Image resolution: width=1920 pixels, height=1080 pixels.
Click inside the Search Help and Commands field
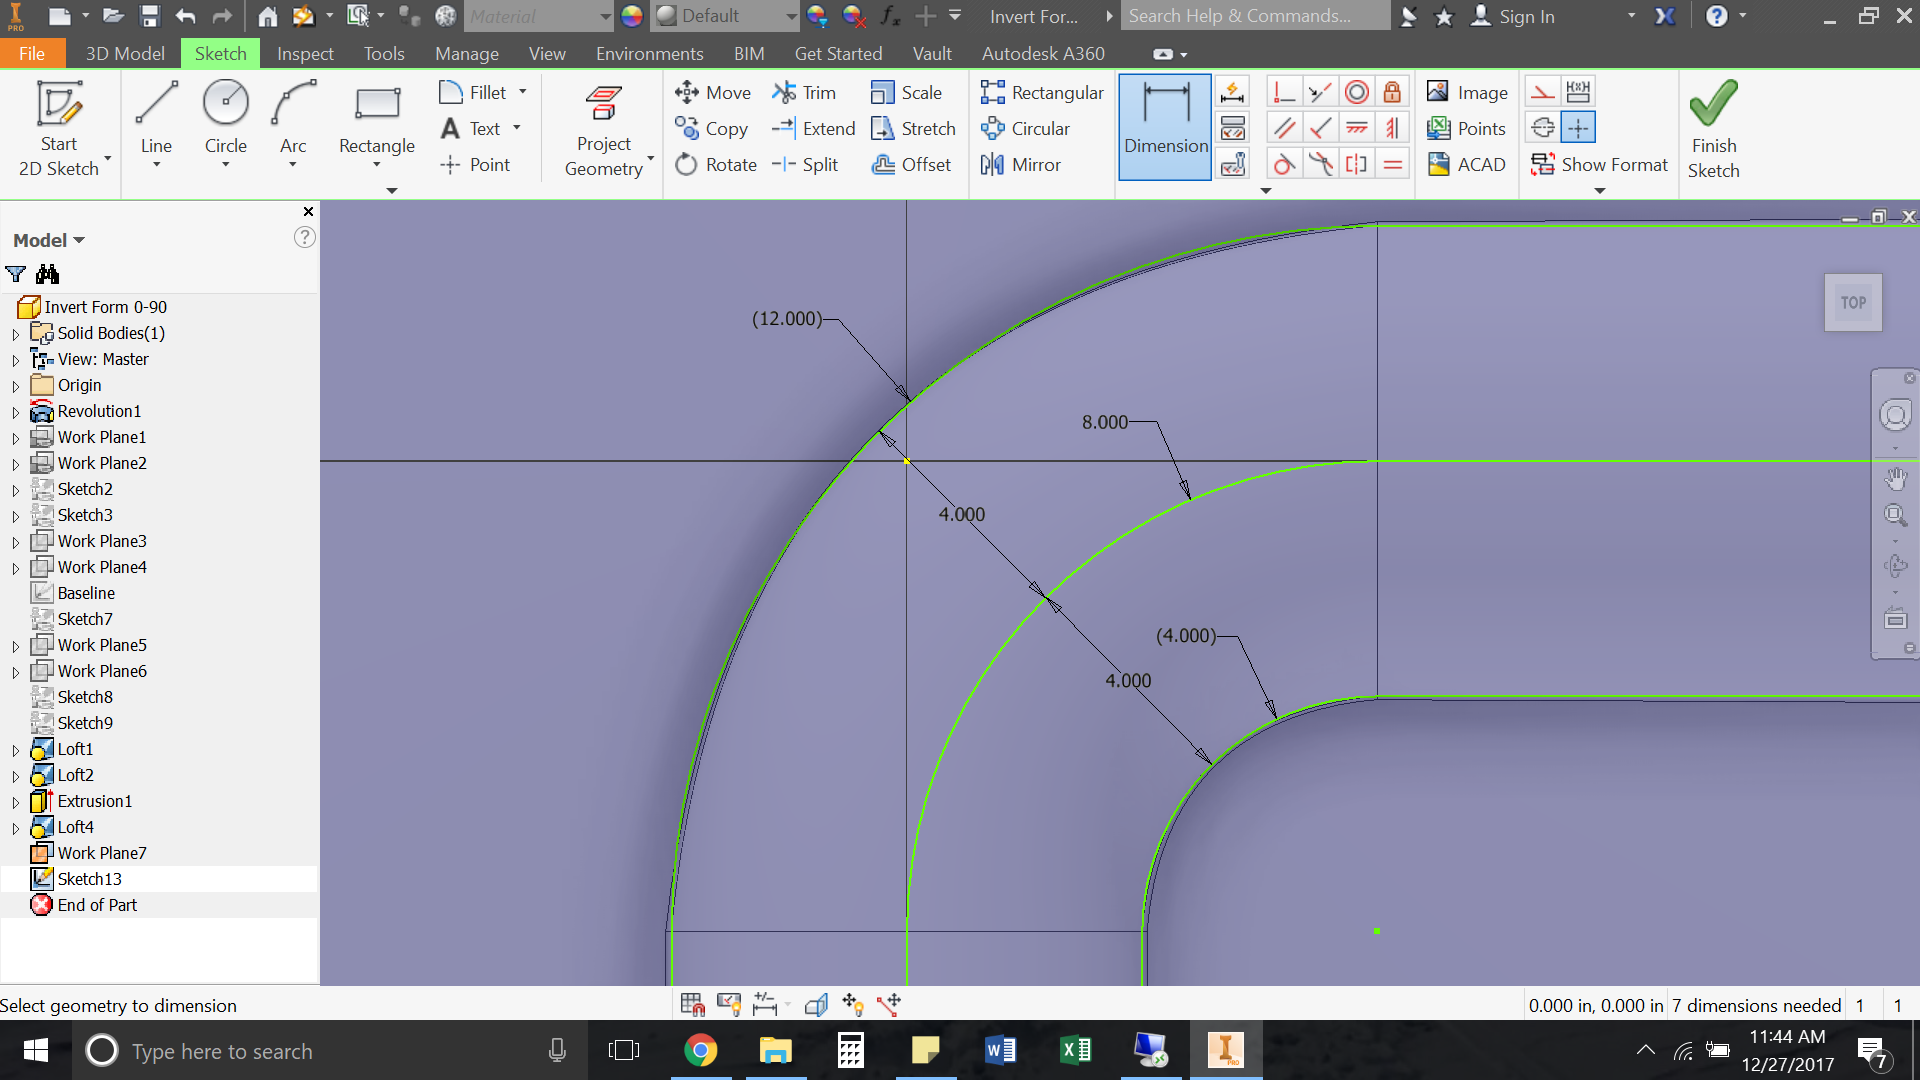coord(1255,16)
